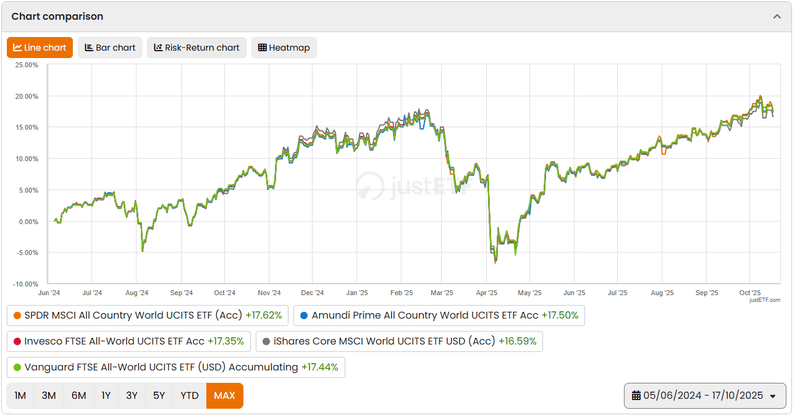Viewport: 800px width, 418px height.
Task: Select the MAX time range
Action: [x=224, y=396]
